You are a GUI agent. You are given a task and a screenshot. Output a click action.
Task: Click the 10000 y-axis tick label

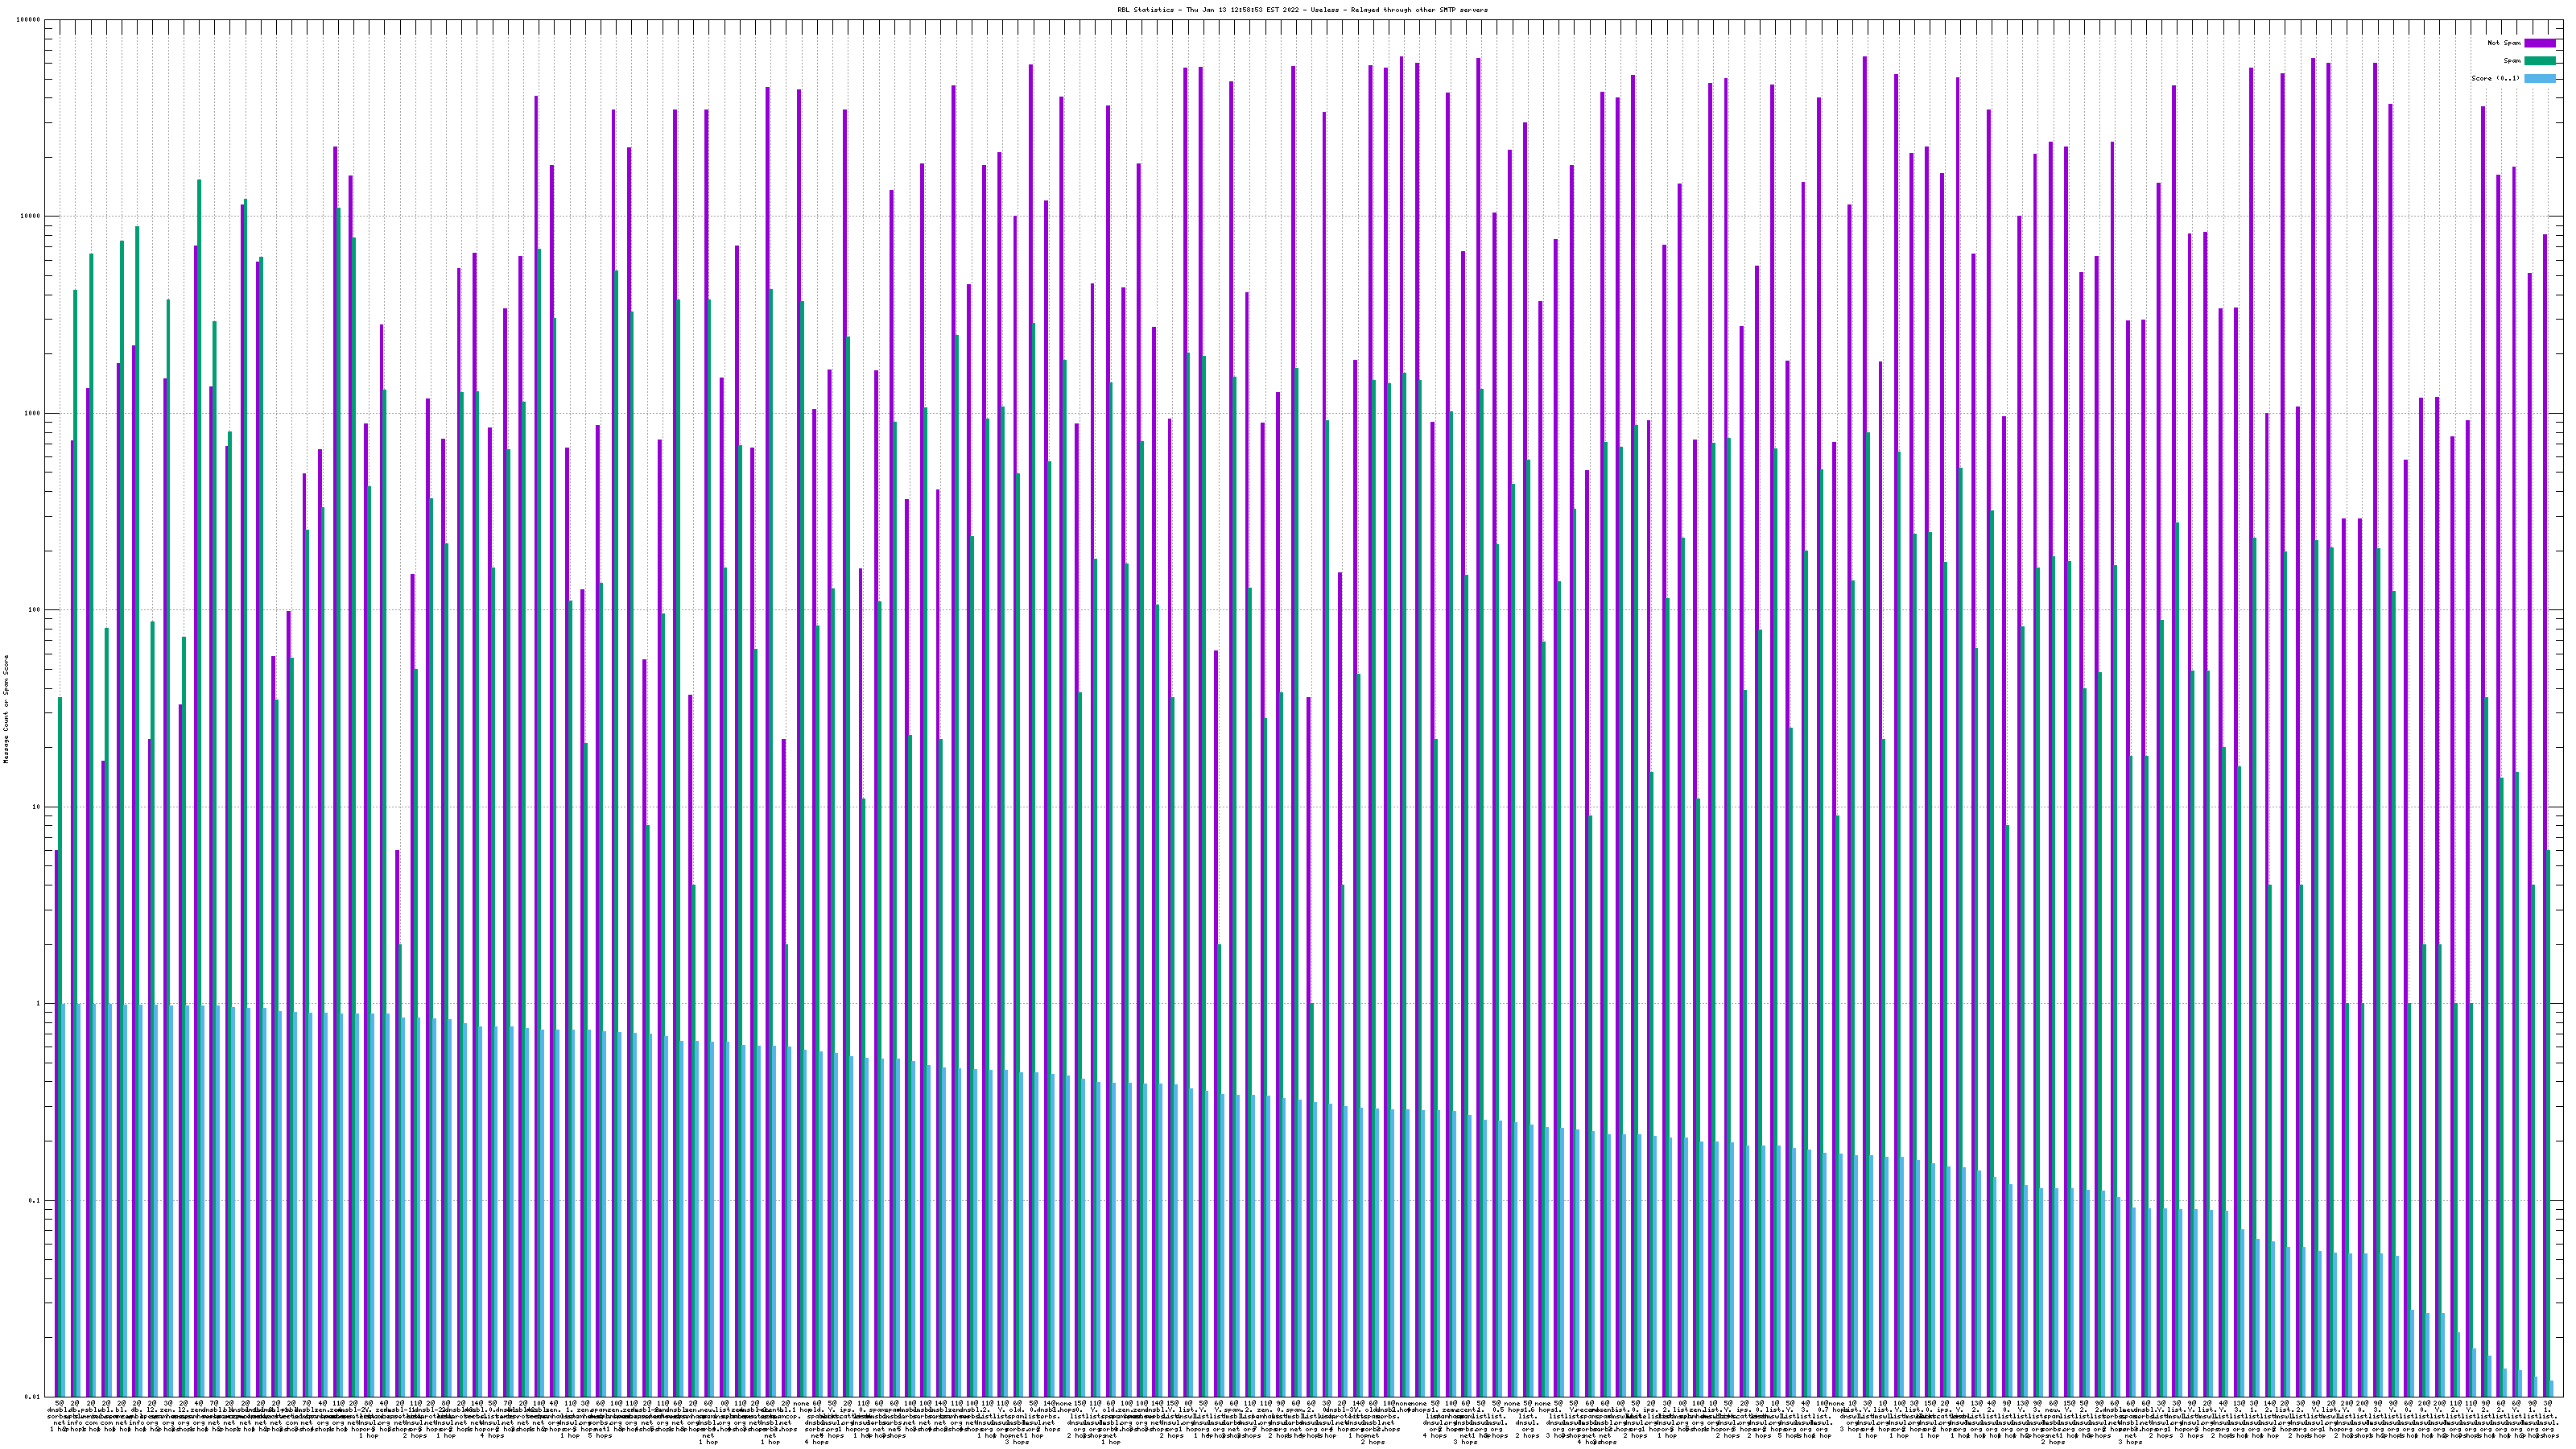tap(31, 217)
